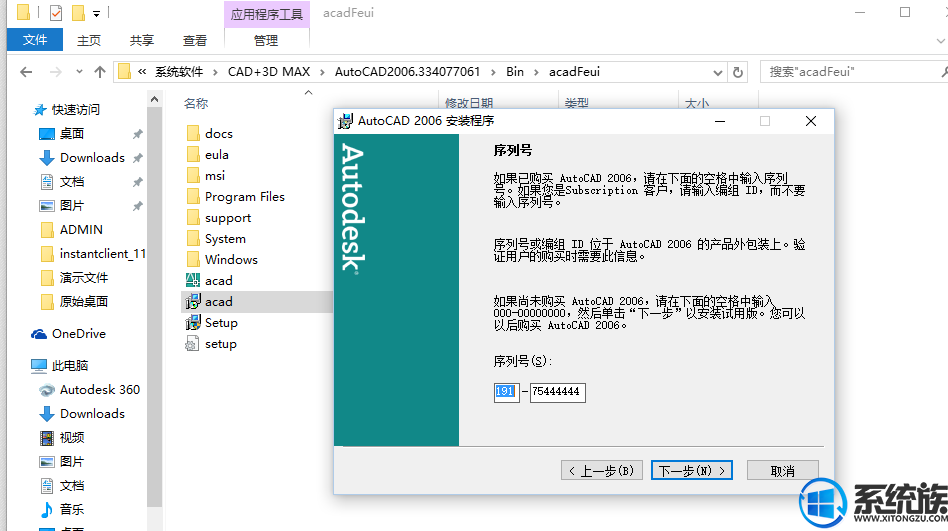Viewport: 948px width, 531px height.
Task: Expand the address bar history dropdown
Action: point(718,73)
